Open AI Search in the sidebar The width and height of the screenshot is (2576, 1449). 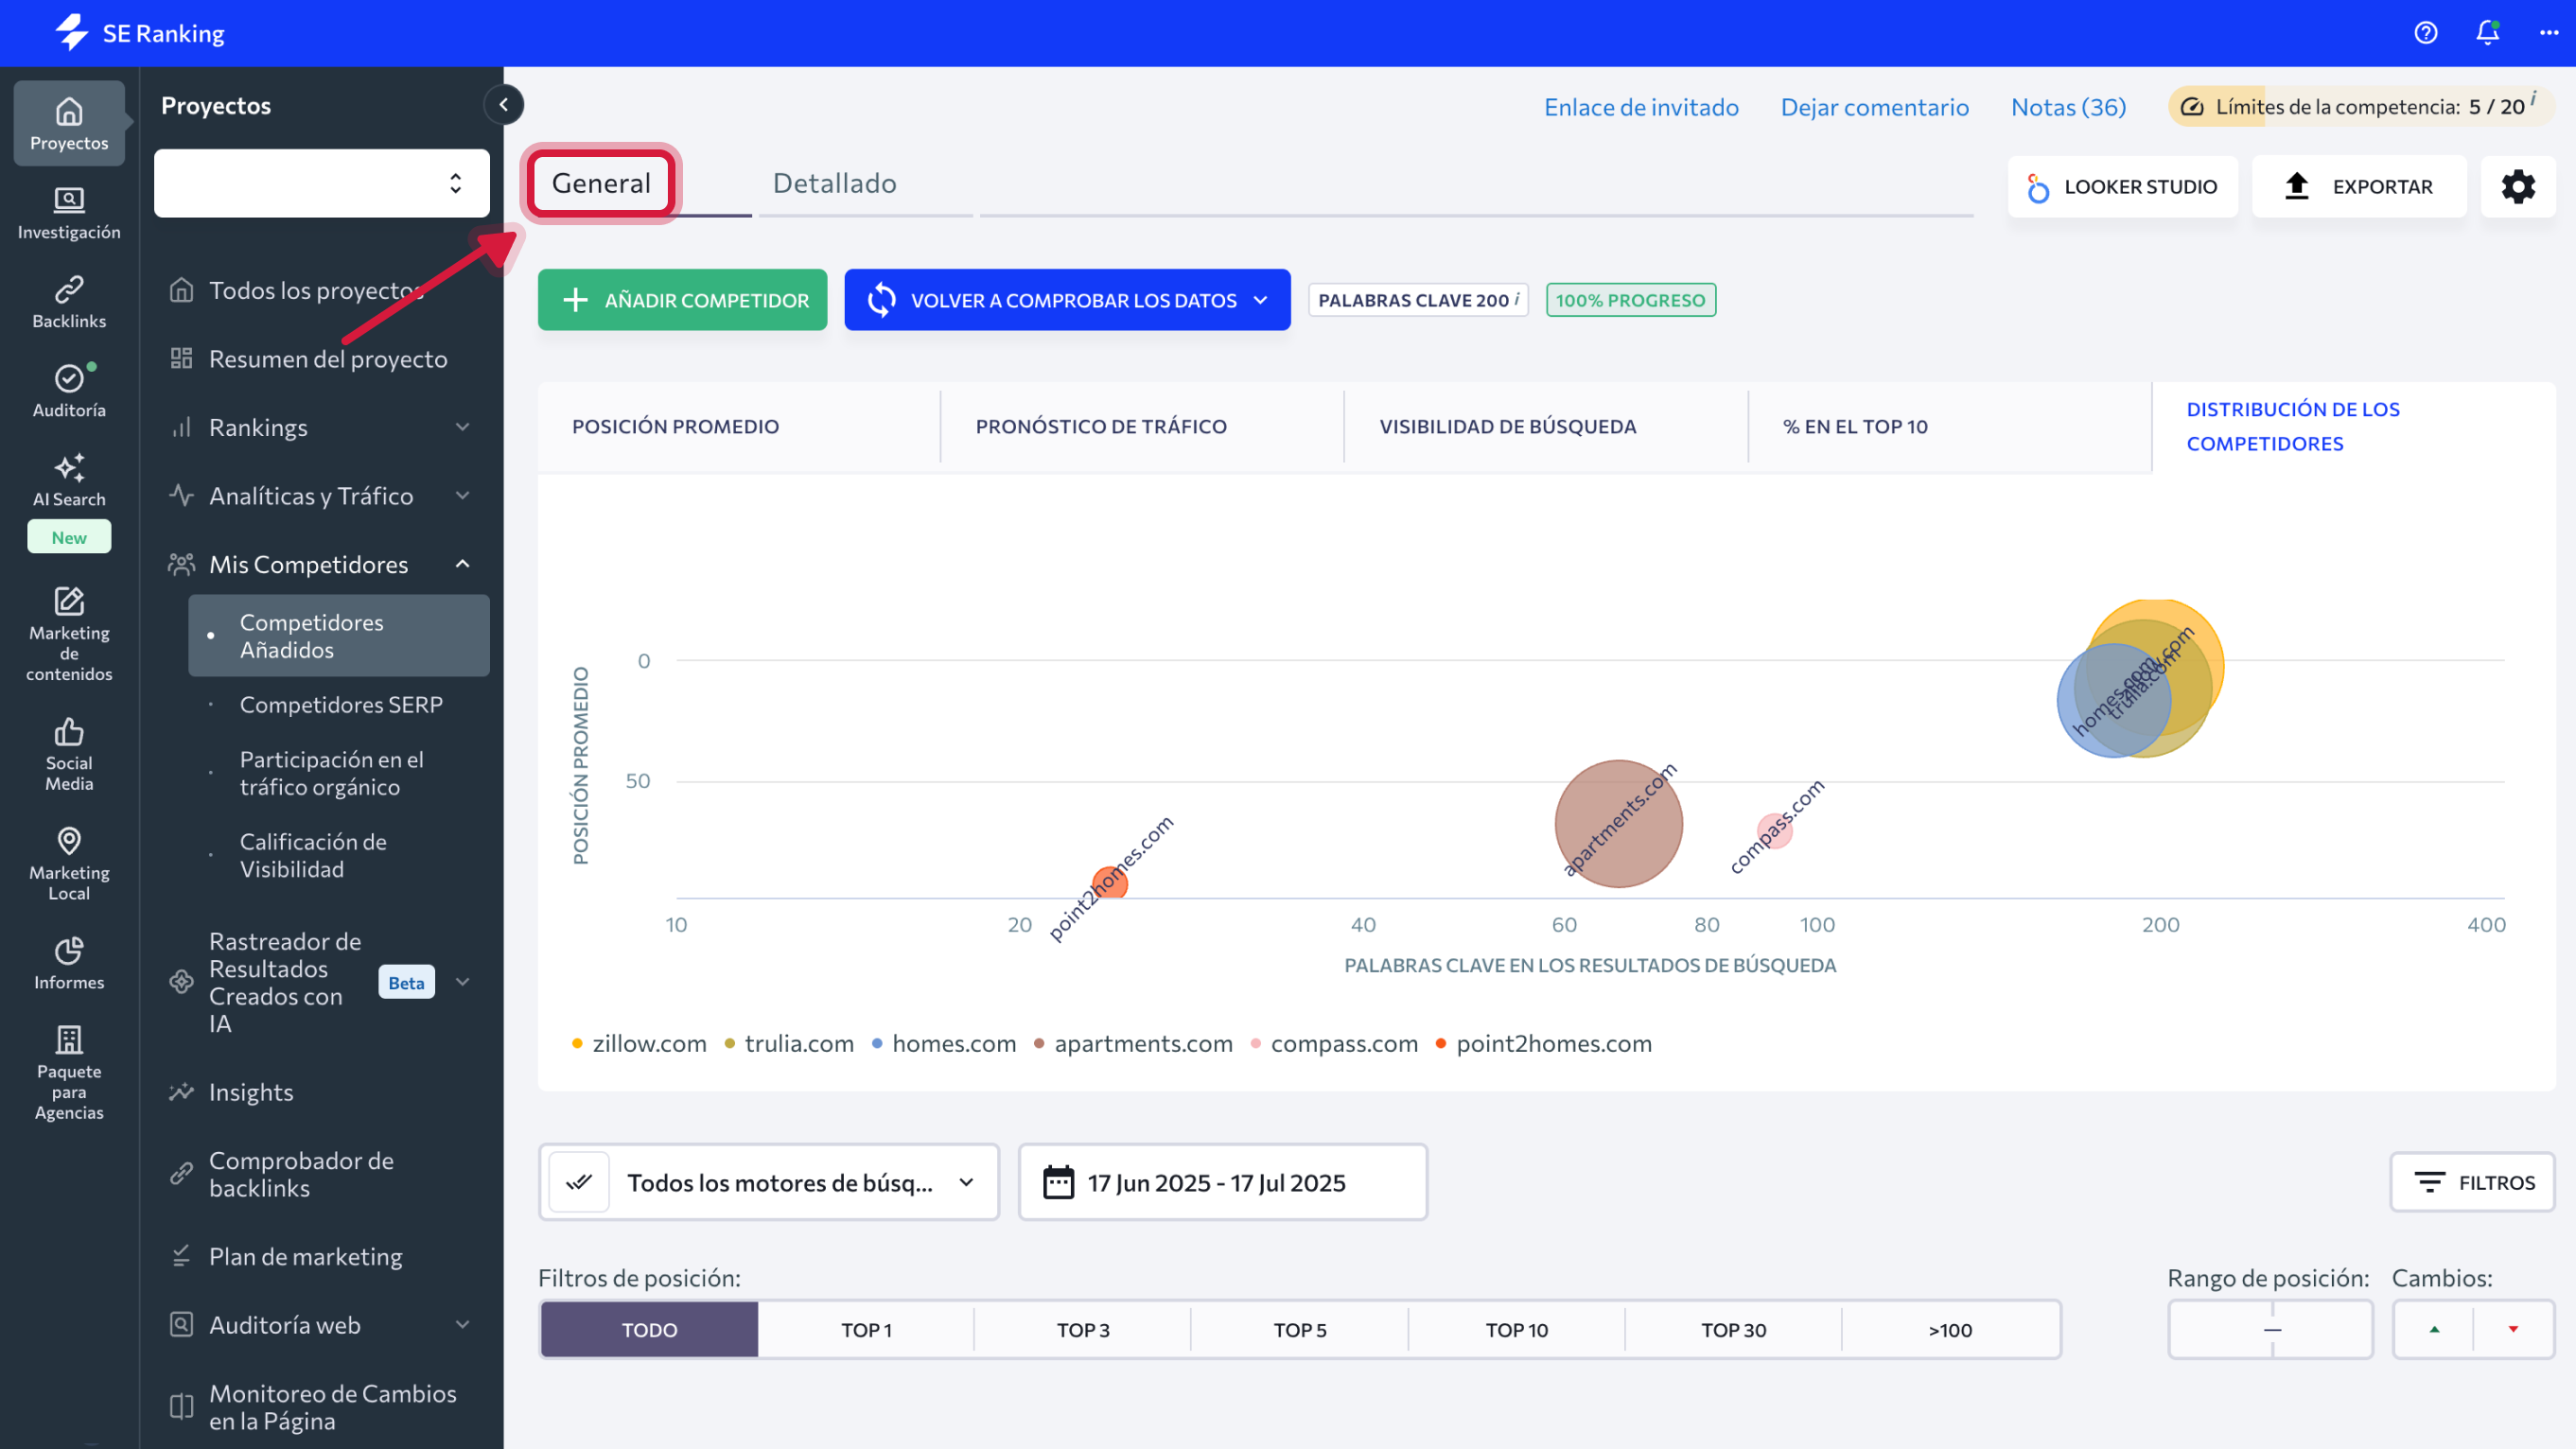pos(69,481)
